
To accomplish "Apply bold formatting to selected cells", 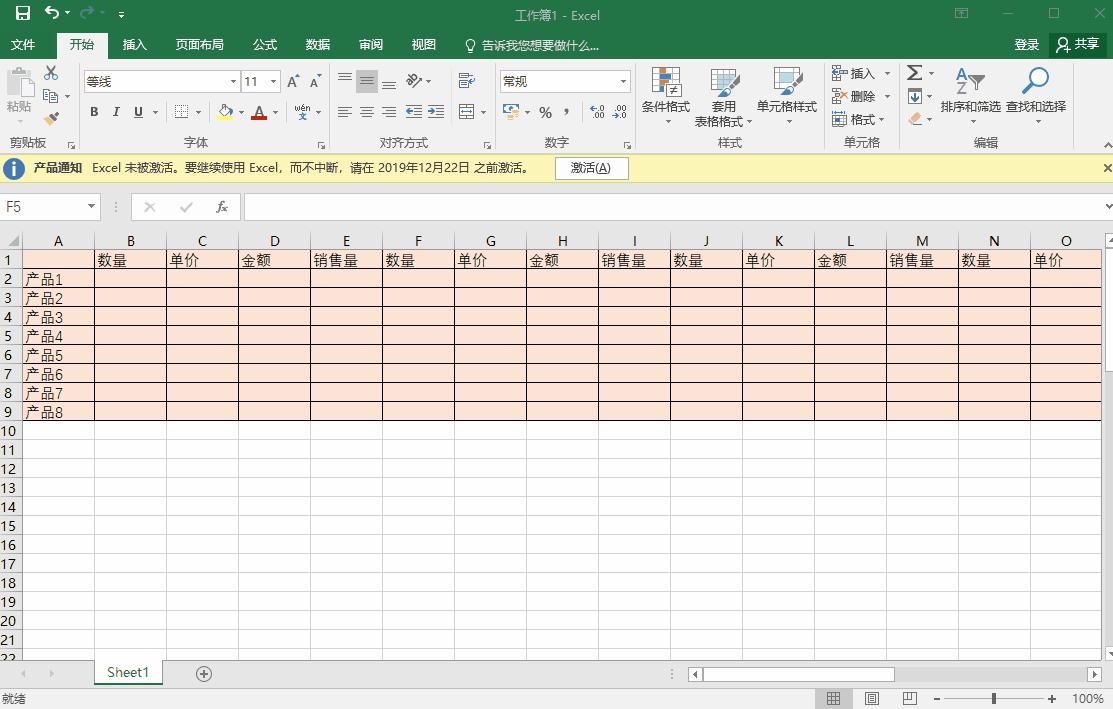I will pyautogui.click(x=93, y=111).
